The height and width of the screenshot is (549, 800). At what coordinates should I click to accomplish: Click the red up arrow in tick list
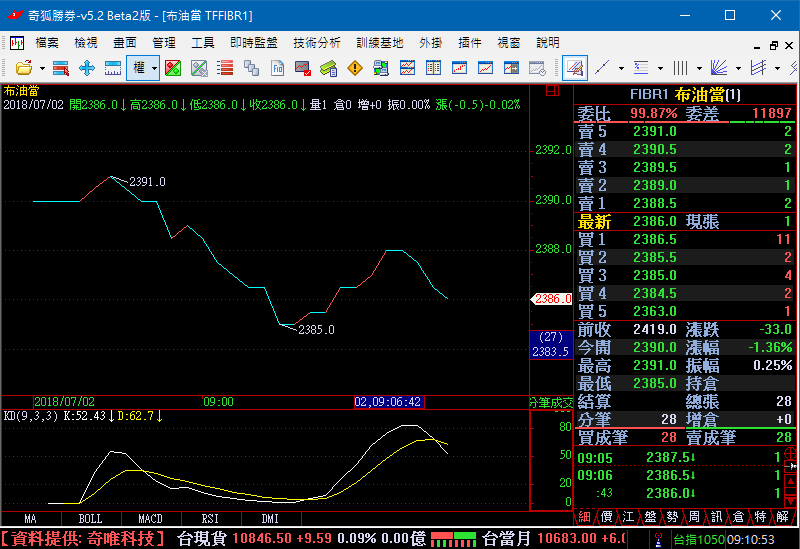[790, 481]
